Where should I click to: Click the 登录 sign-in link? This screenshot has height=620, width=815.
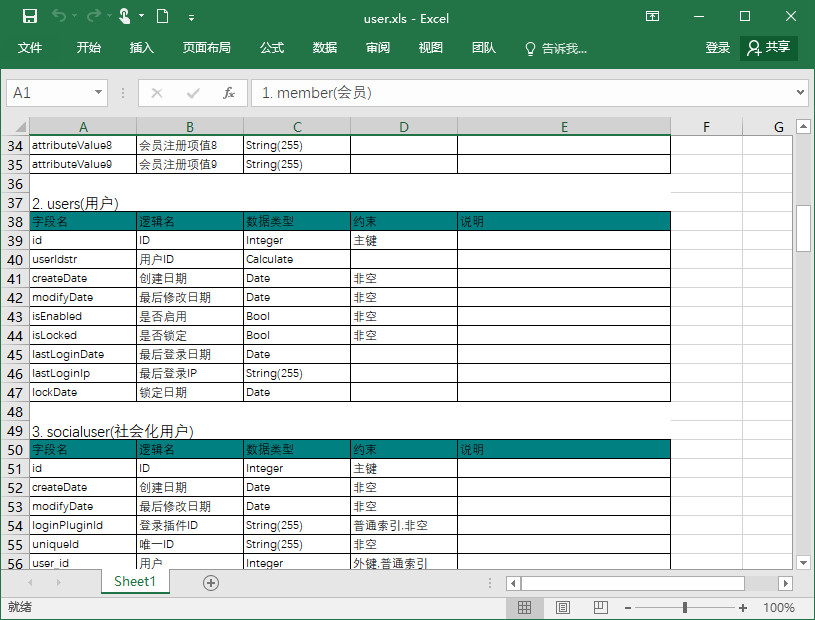[x=717, y=48]
